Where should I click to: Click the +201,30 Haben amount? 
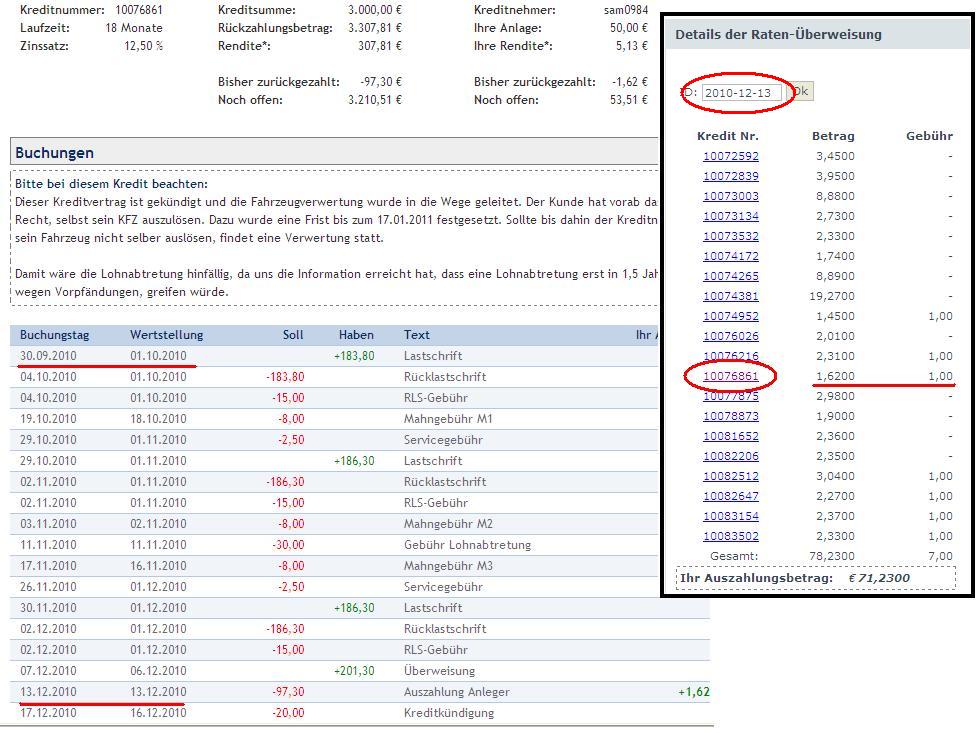tap(354, 671)
